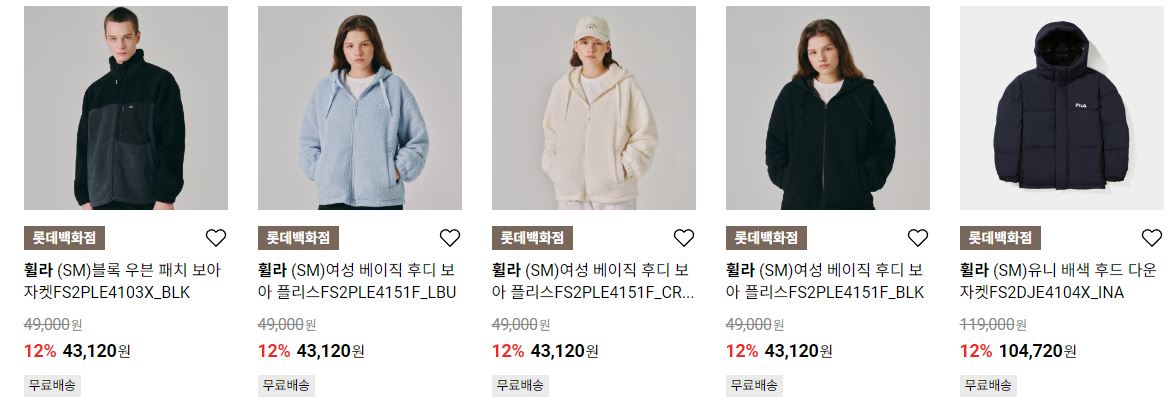Toggle wishlist heart for black women's hoodie fleece
Viewport: 1174px width, 418px height.
[917, 238]
